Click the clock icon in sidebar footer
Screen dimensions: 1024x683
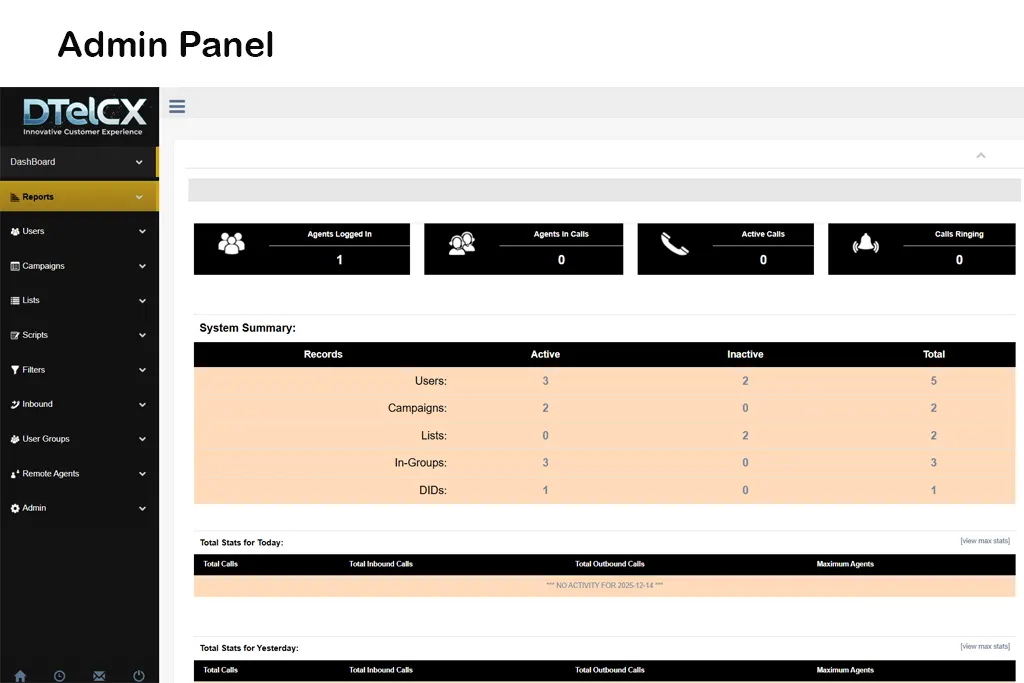pos(60,676)
